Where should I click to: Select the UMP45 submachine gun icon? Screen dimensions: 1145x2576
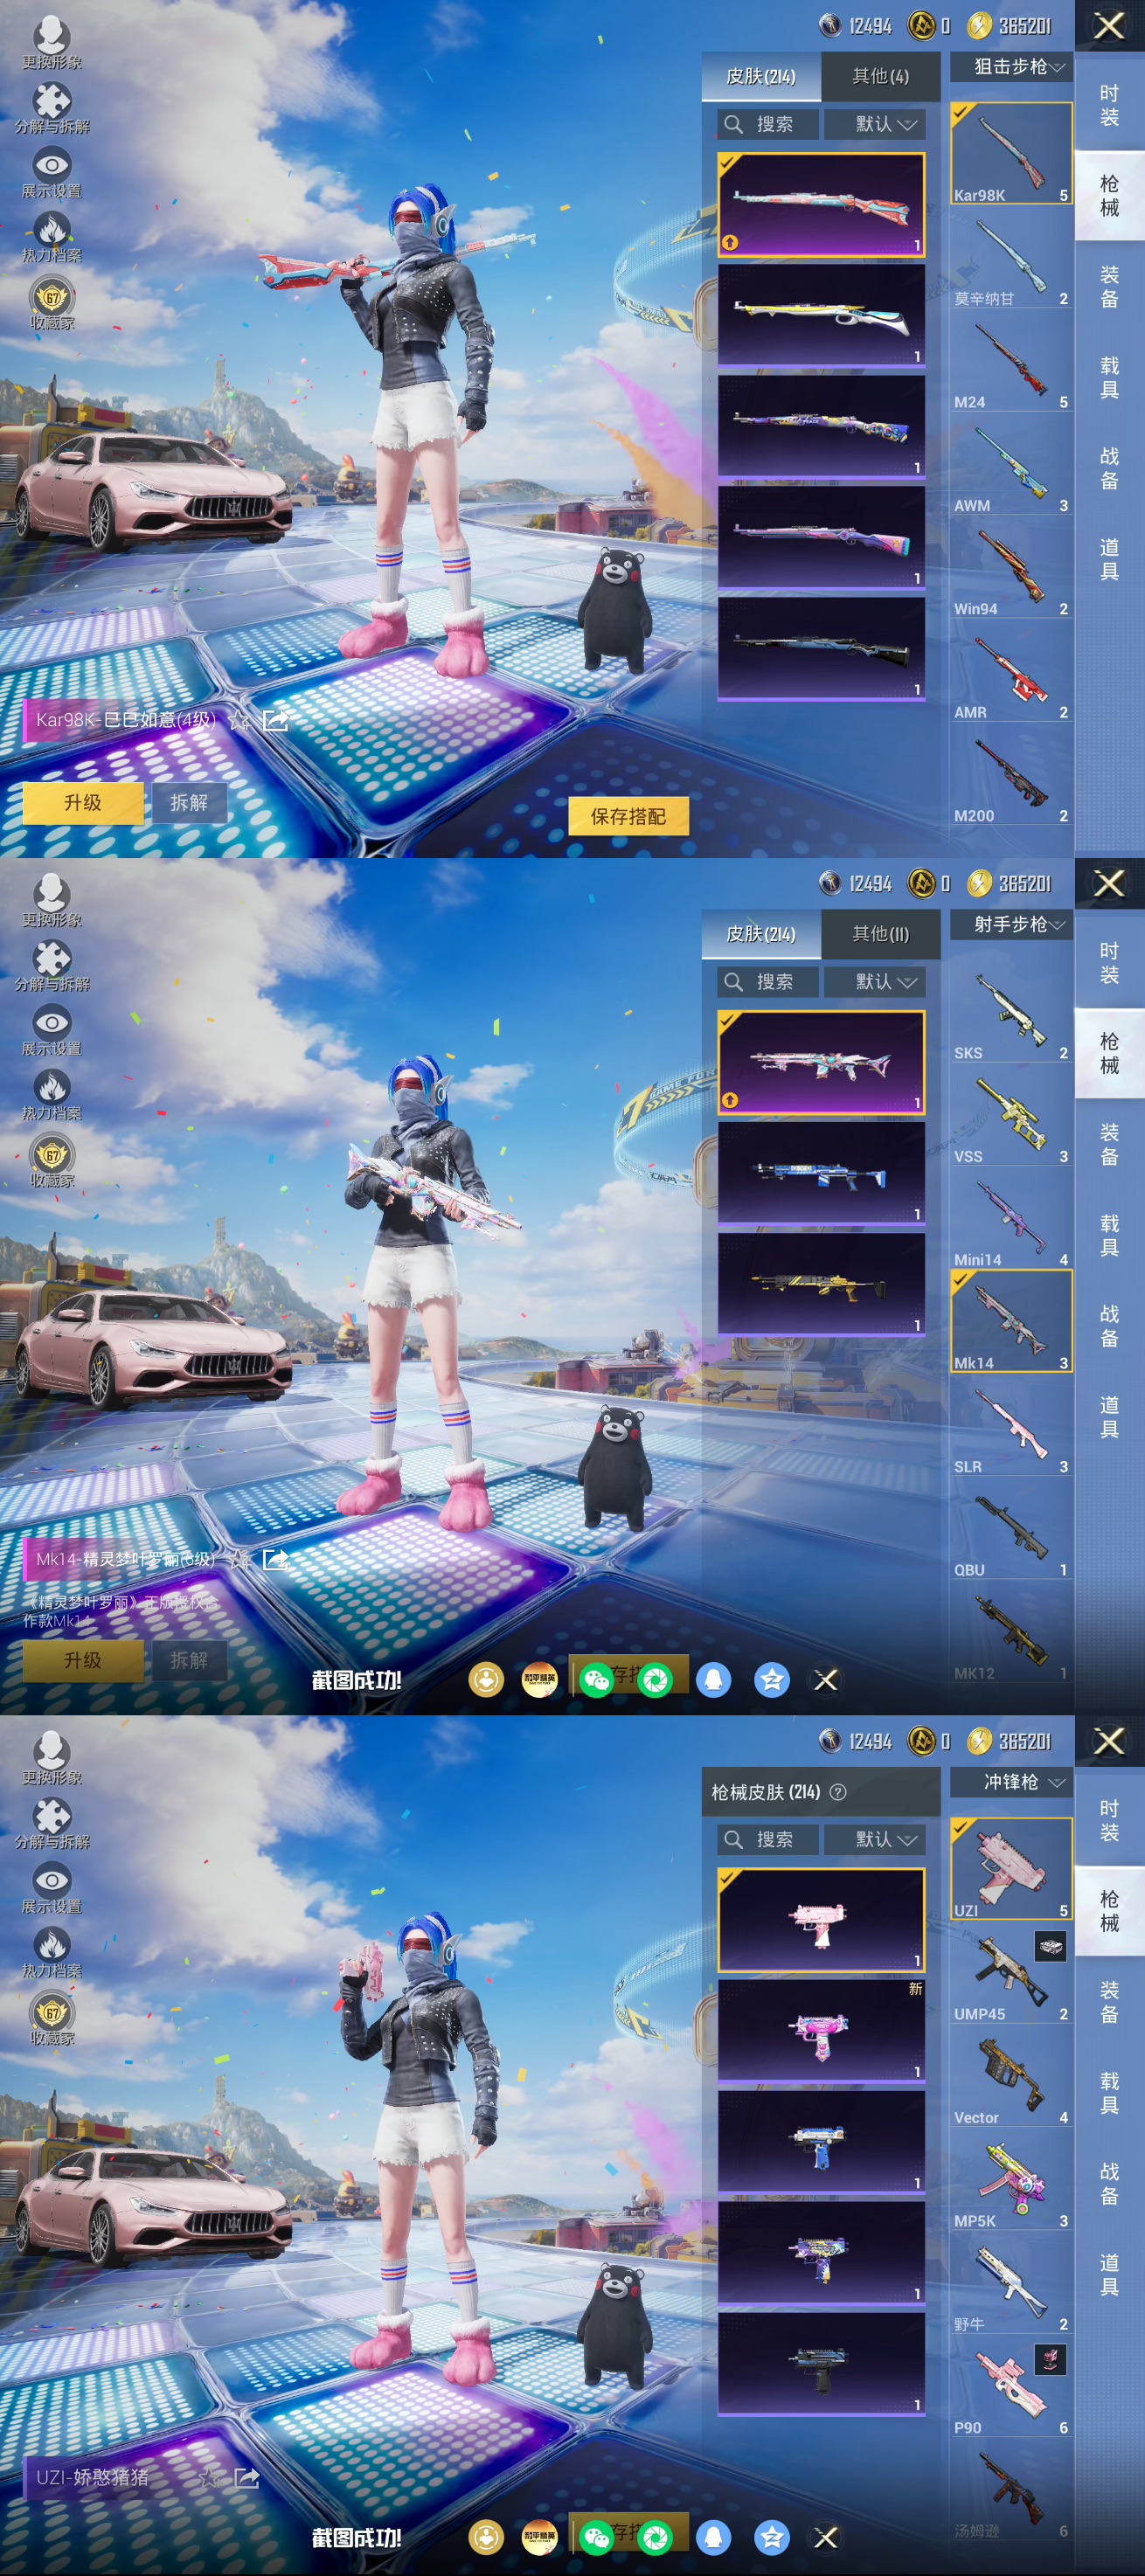(1011, 1973)
